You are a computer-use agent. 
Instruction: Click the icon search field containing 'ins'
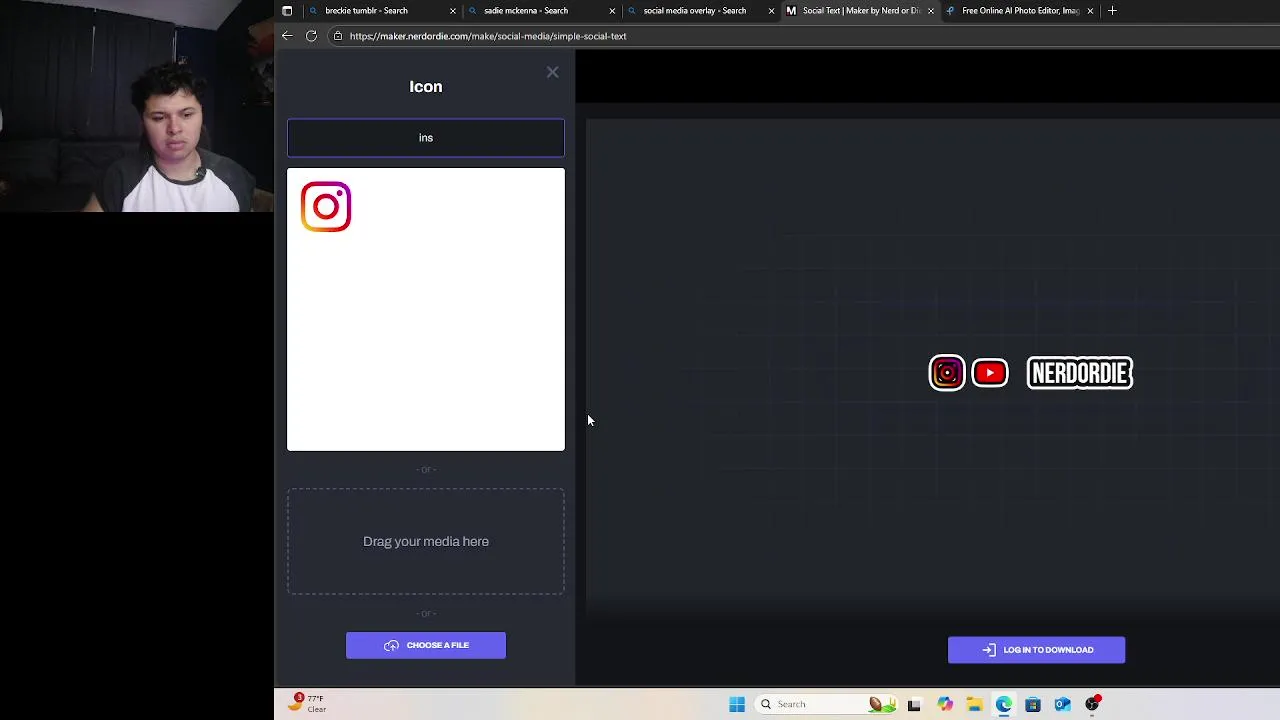[426, 138]
